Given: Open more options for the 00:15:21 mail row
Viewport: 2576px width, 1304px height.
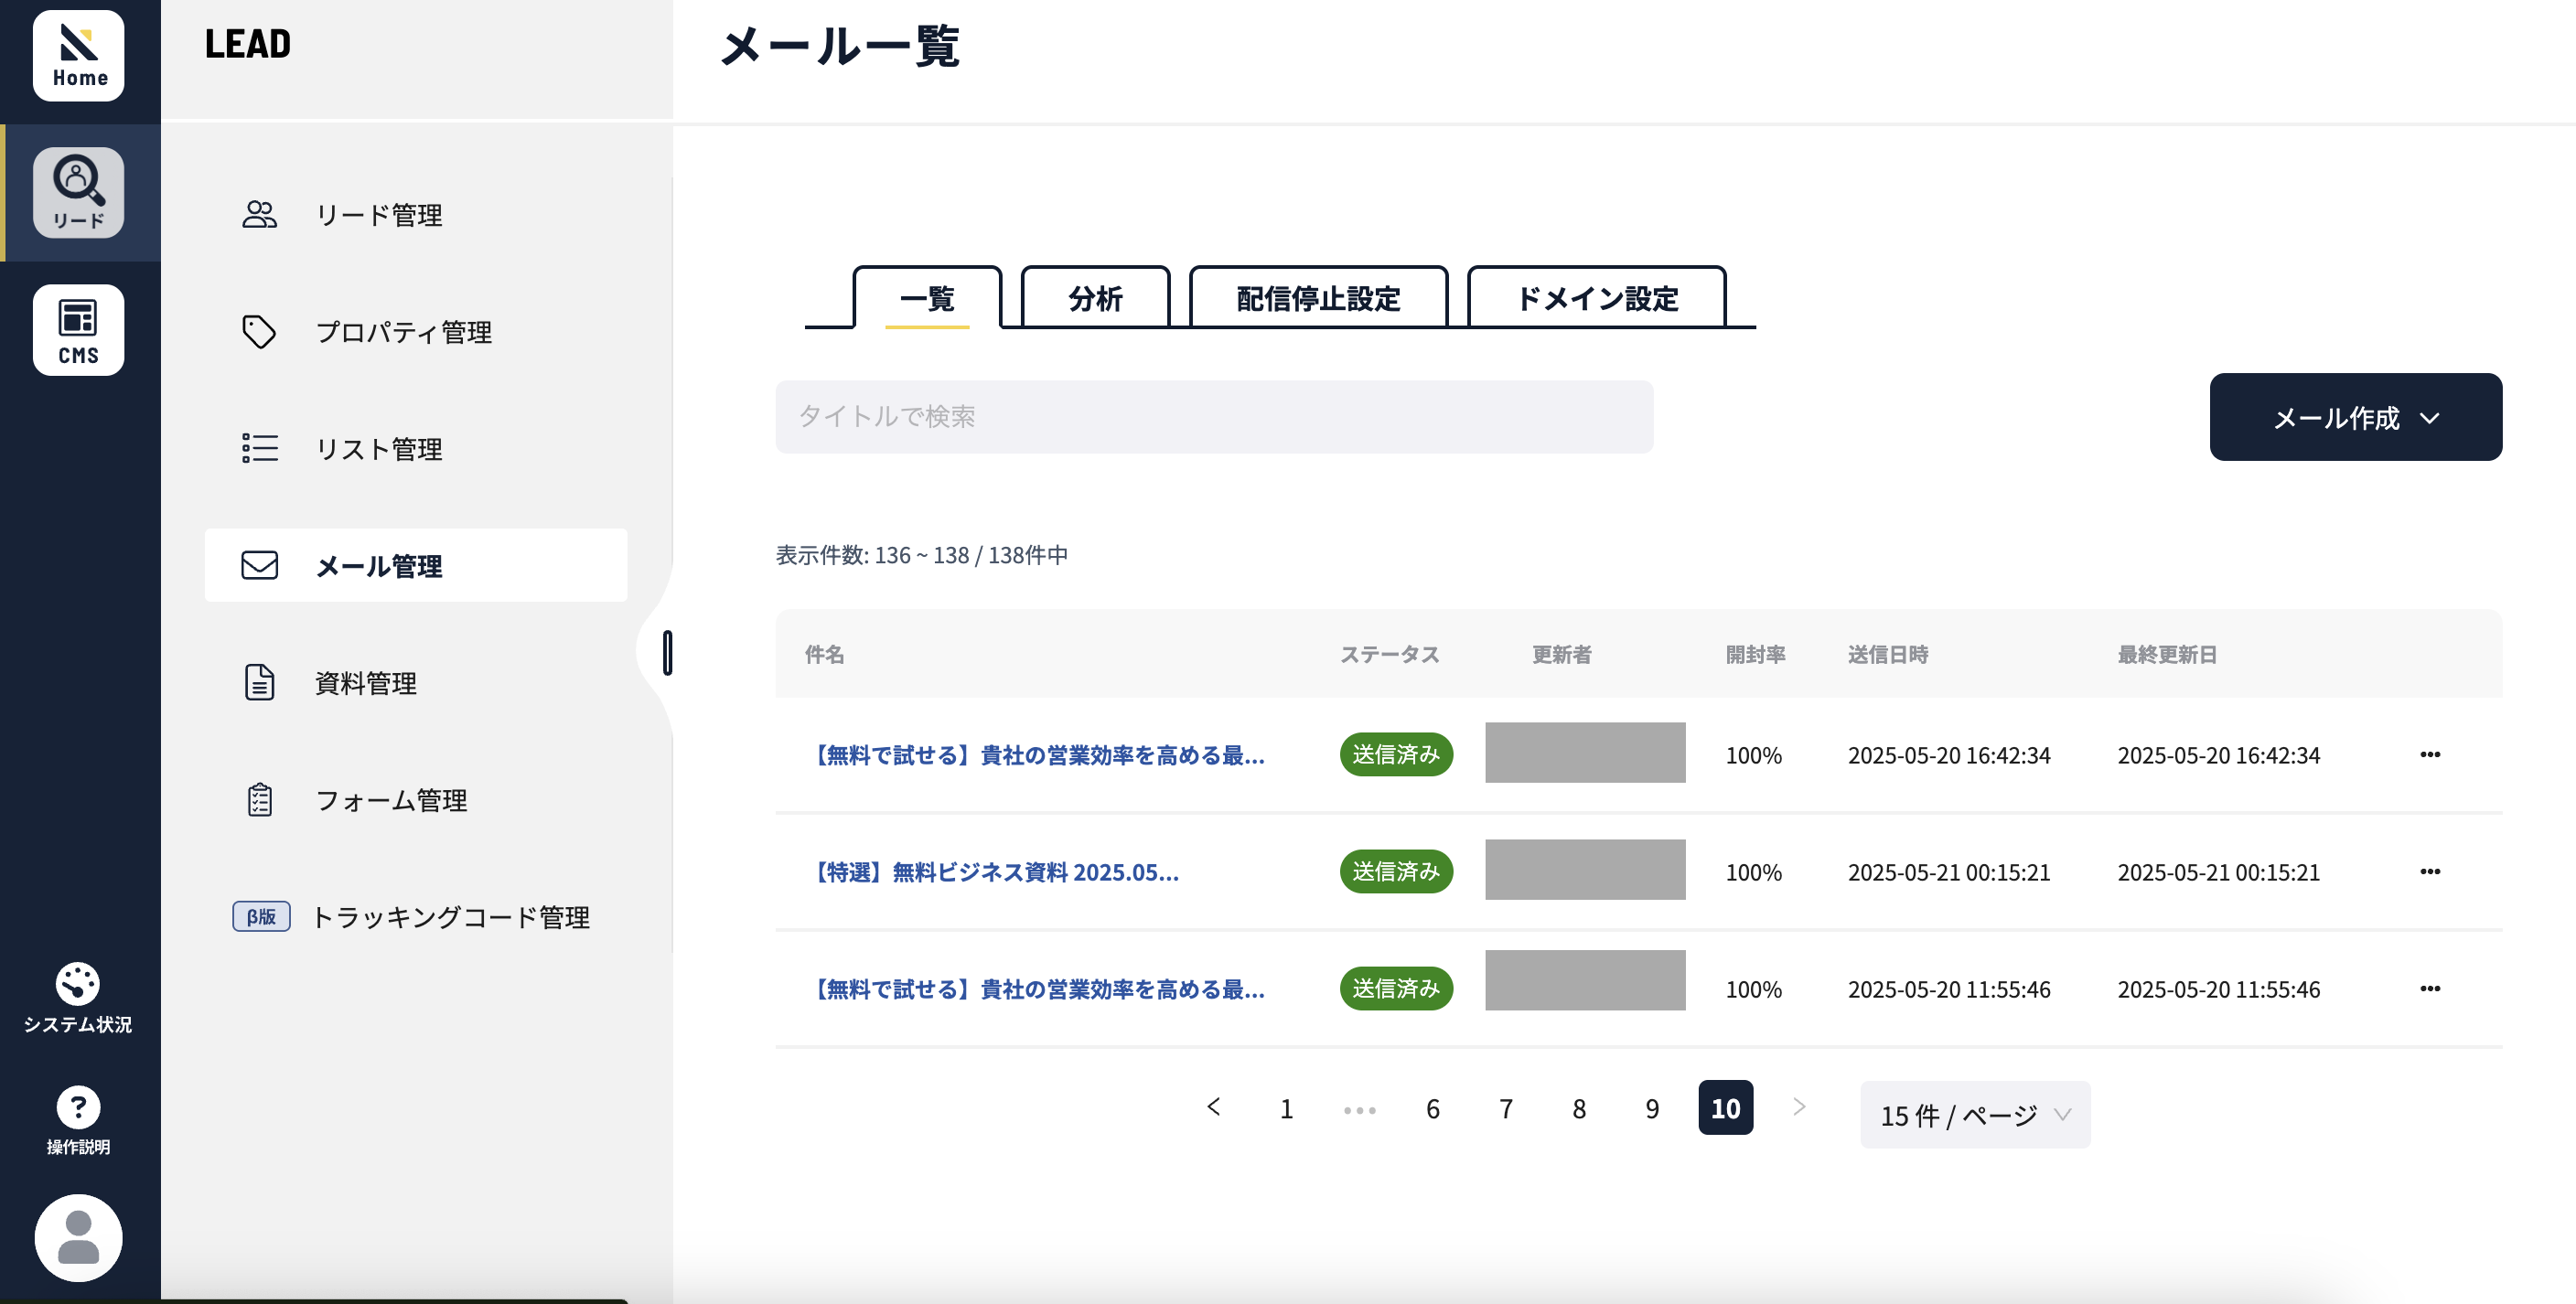Looking at the screenshot, I should (x=2430, y=871).
